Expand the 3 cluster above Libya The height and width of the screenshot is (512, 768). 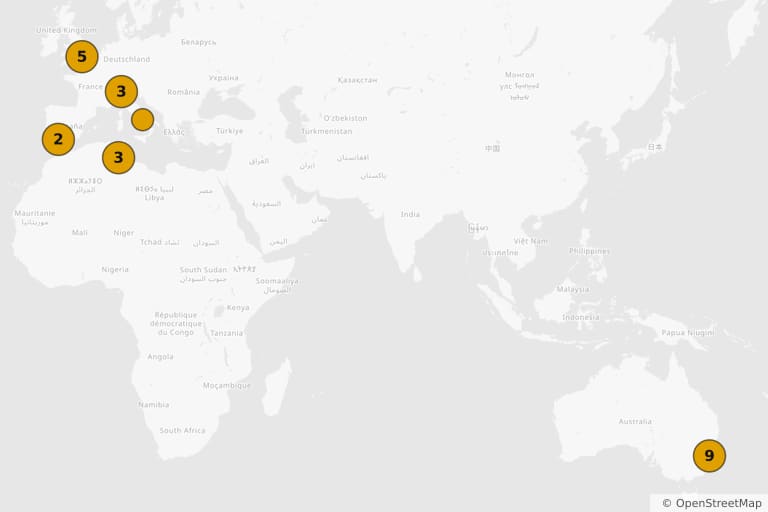click(x=119, y=158)
